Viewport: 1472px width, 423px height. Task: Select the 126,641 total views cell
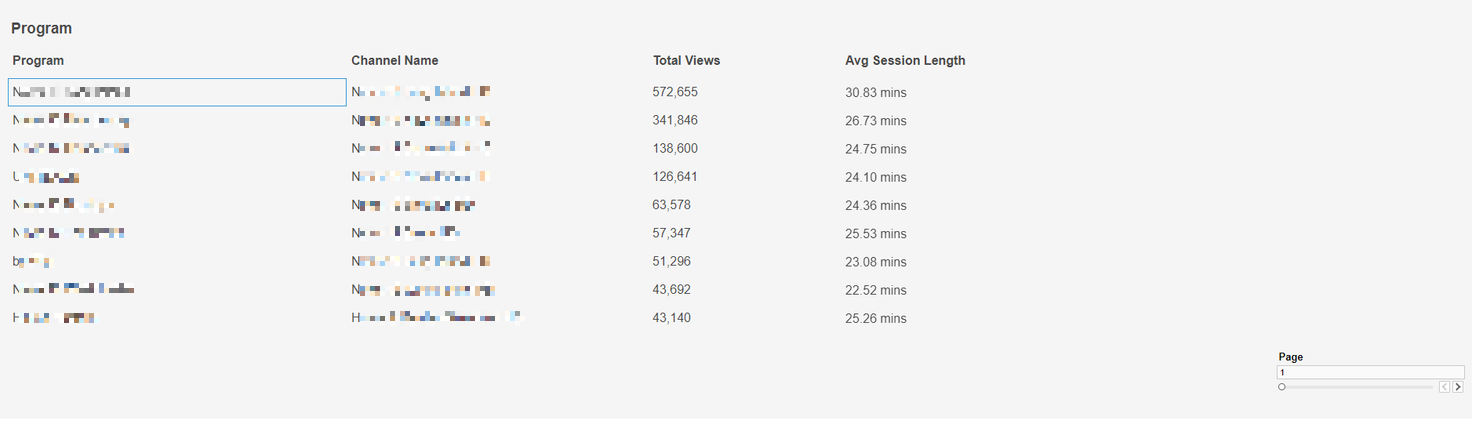point(675,177)
